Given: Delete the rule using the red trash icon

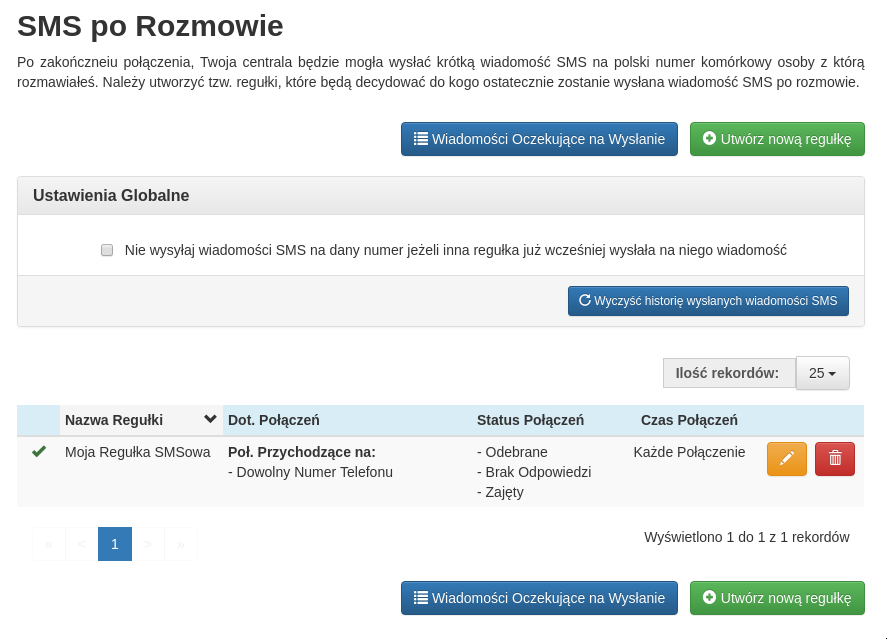Looking at the screenshot, I should point(835,459).
